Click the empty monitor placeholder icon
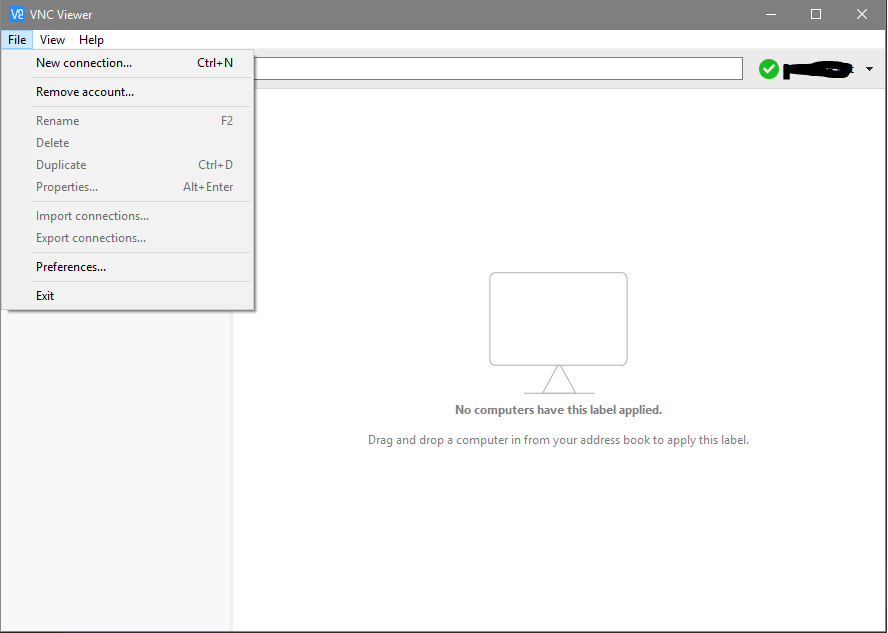 click(558, 333)
